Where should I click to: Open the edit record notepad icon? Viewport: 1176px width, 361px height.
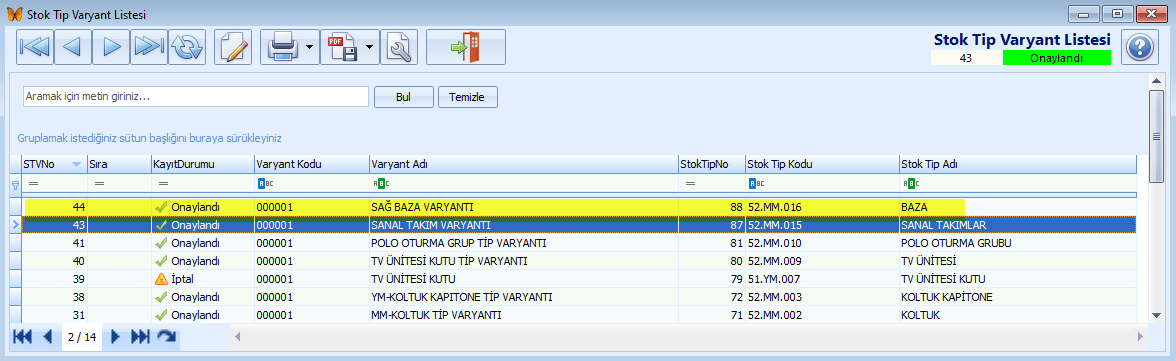pos(233,47)
